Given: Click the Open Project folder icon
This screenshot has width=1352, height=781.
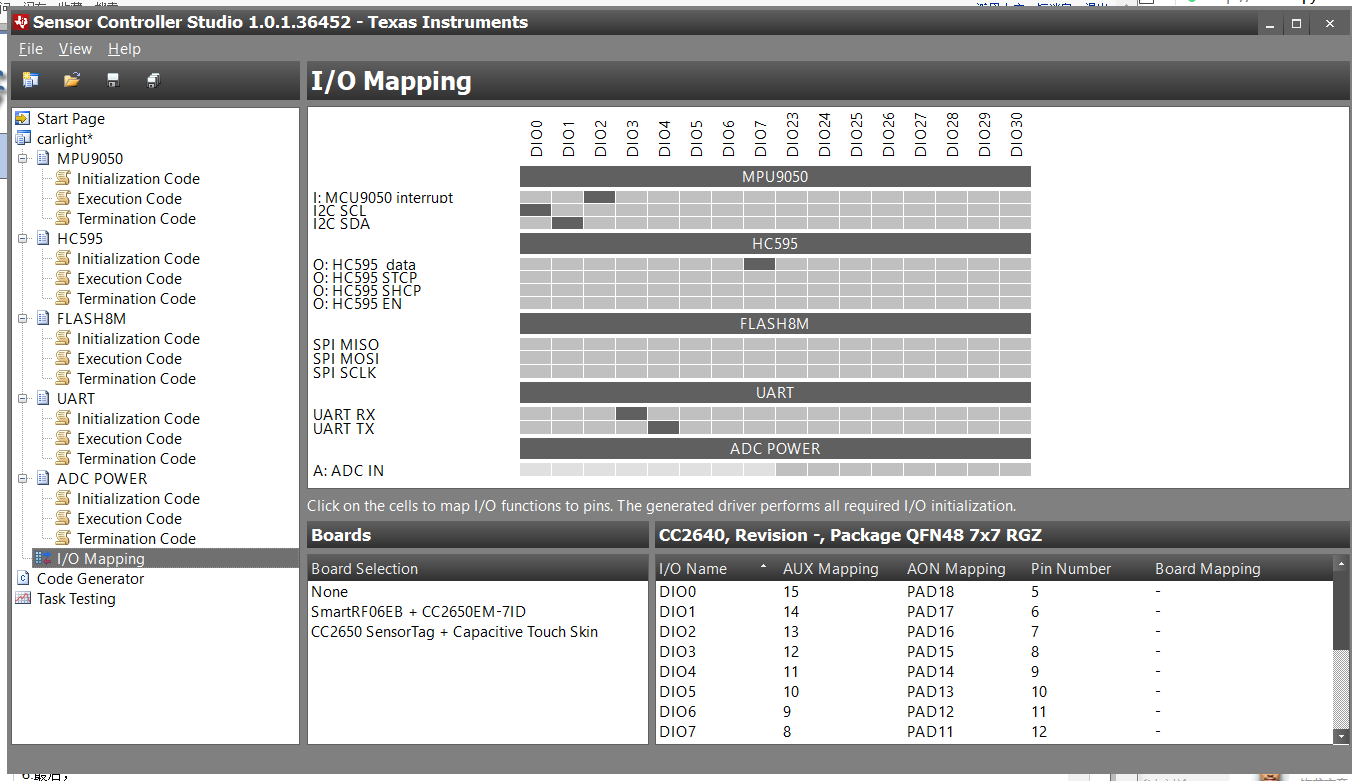Looking at the screenshot, I should coord(72,80).
